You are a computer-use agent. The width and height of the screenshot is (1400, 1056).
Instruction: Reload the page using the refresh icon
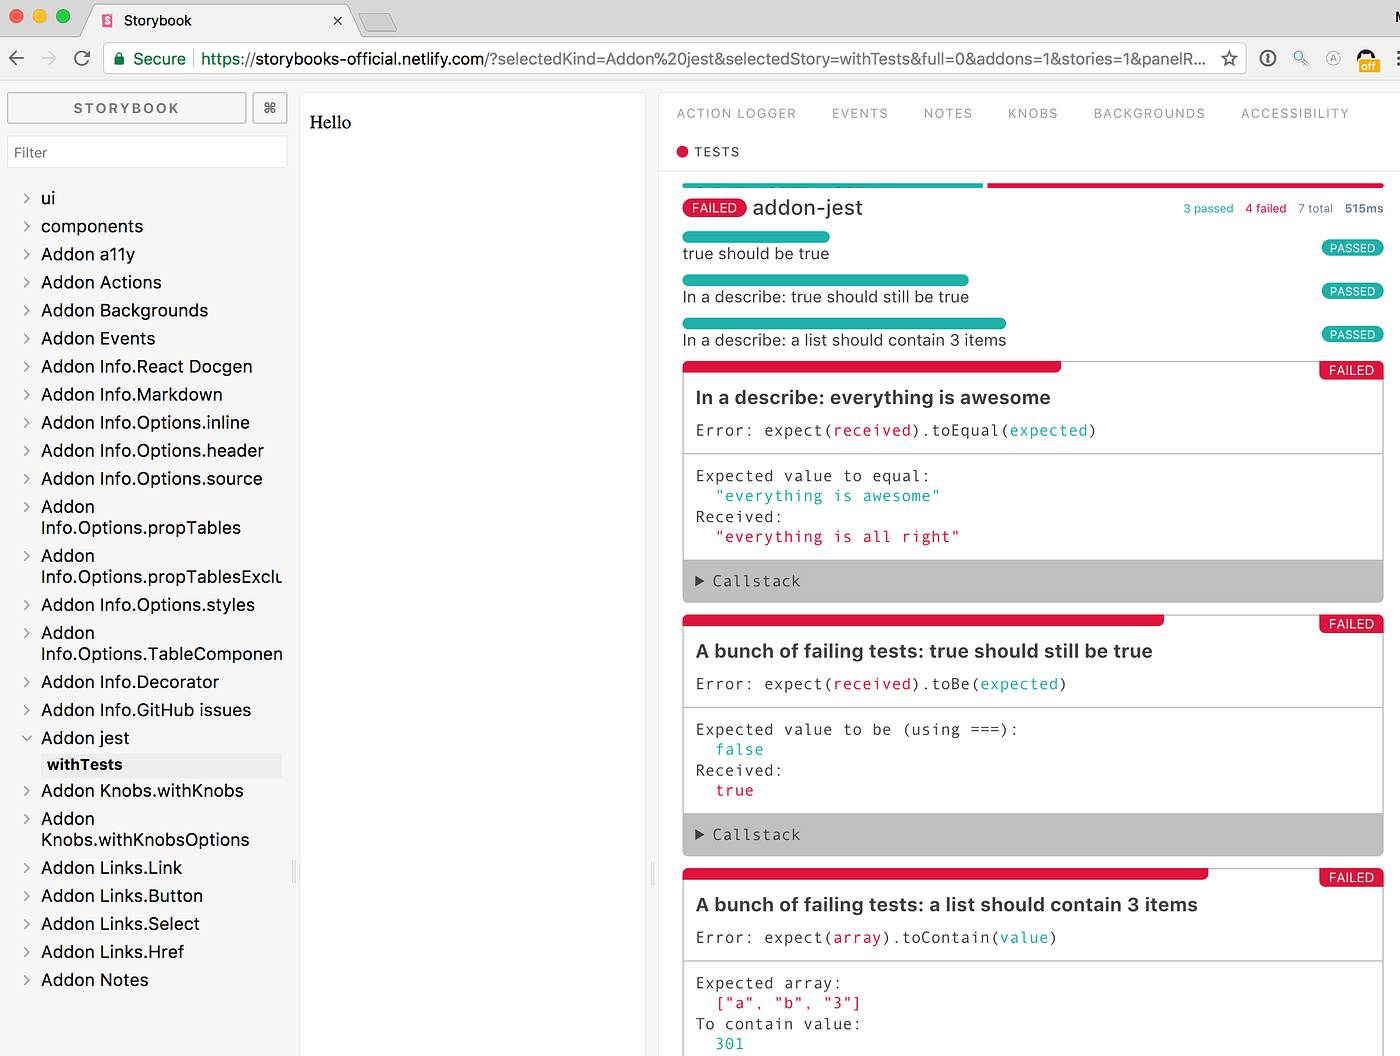tap(82, 57)
